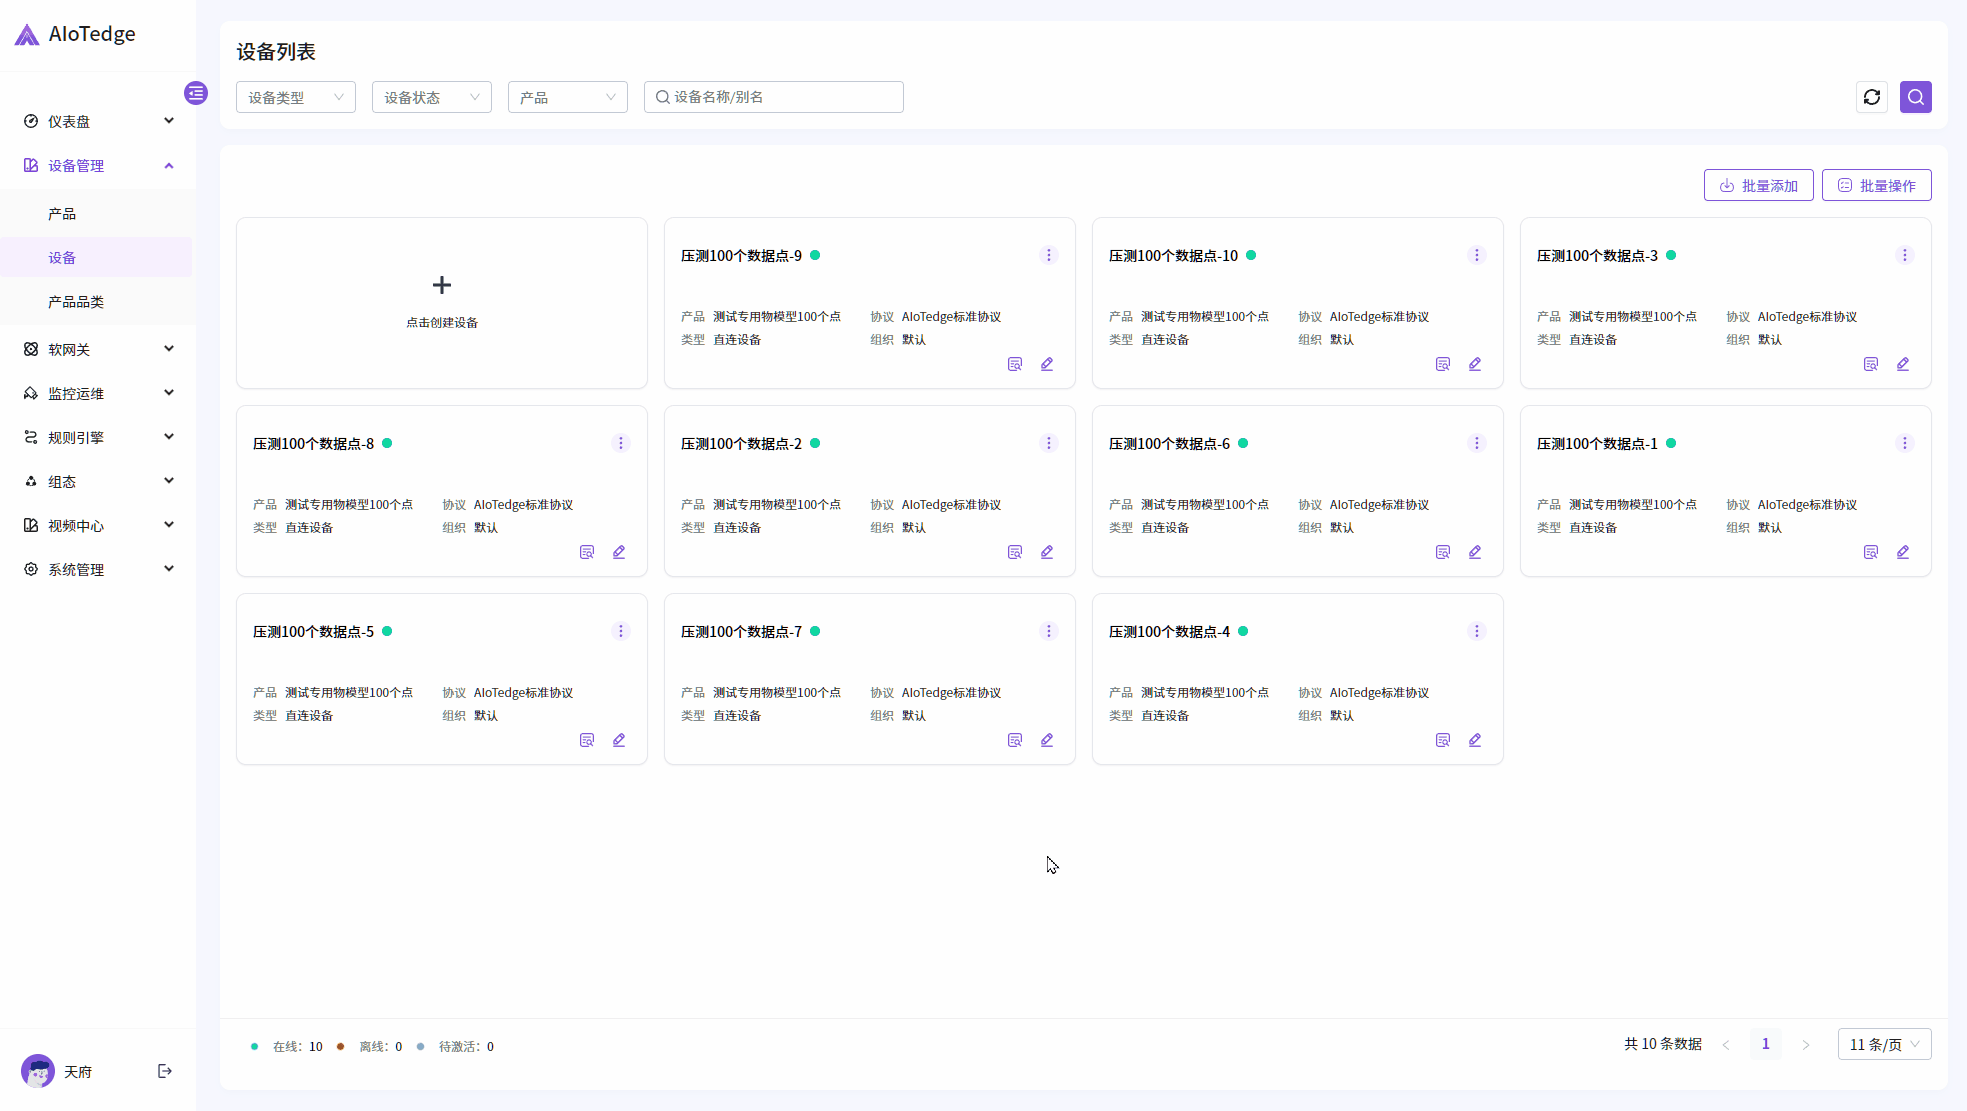
Task: Click the 点击创建设备 plus card
Action: [x=442, y=300]
